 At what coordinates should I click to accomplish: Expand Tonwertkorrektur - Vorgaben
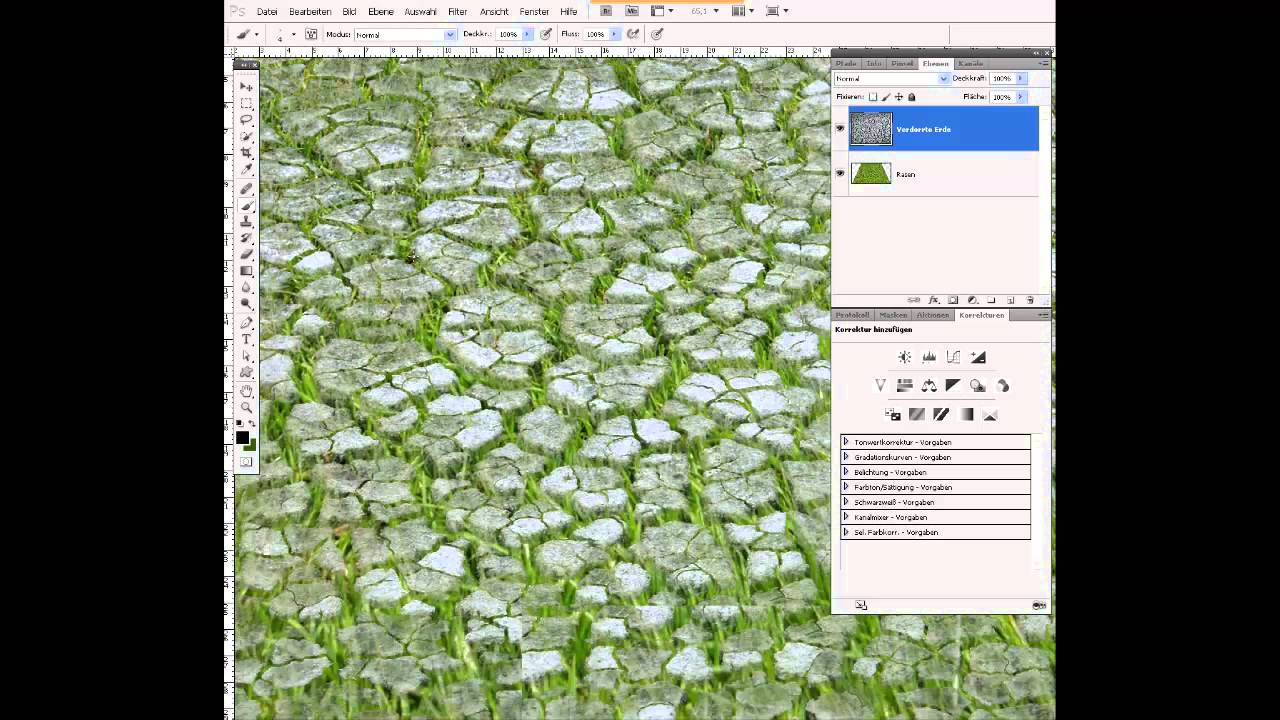tap(846, 441)
